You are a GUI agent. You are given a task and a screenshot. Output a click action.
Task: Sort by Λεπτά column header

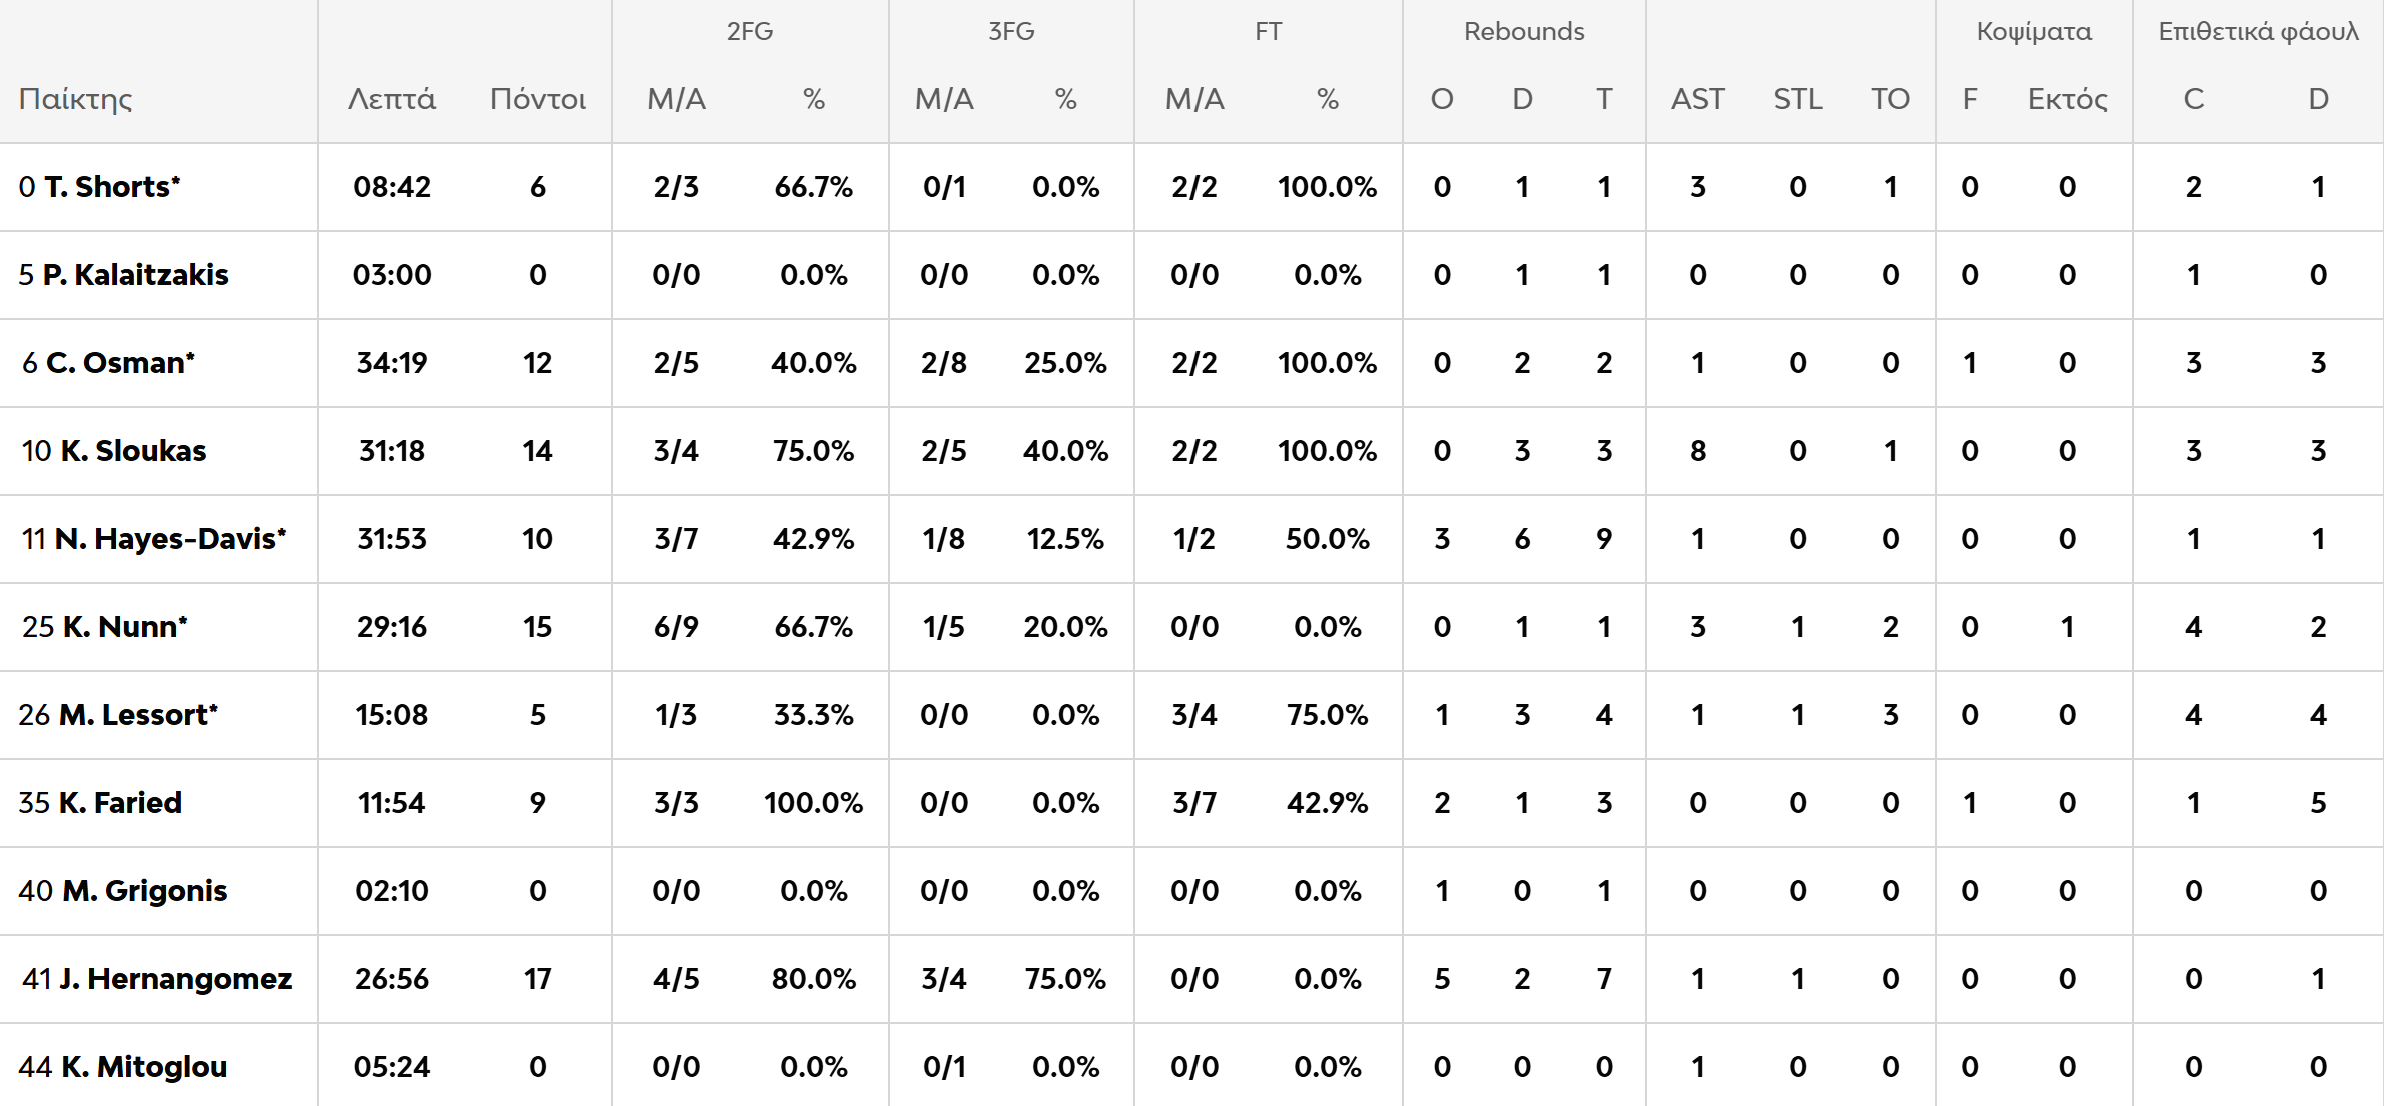pyautogui.click(x=392, y=99)
